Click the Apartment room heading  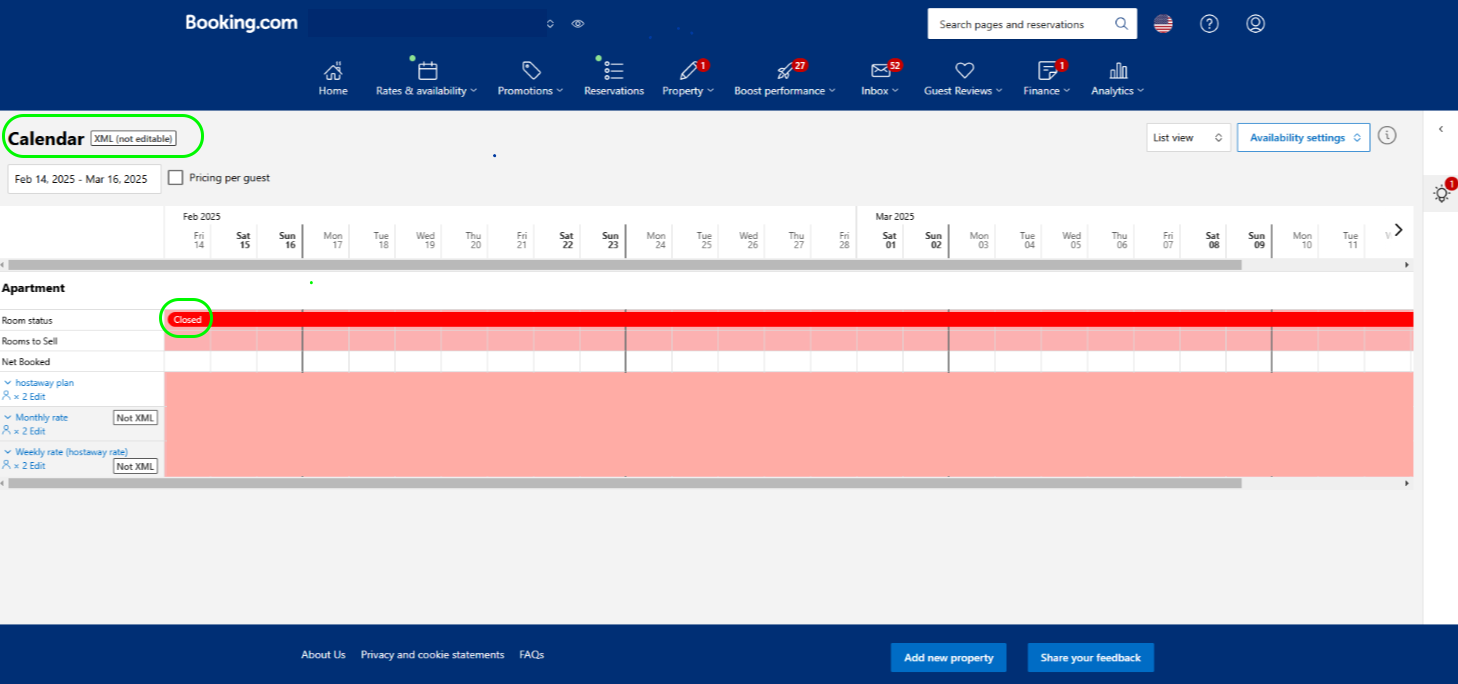point(33,288)
